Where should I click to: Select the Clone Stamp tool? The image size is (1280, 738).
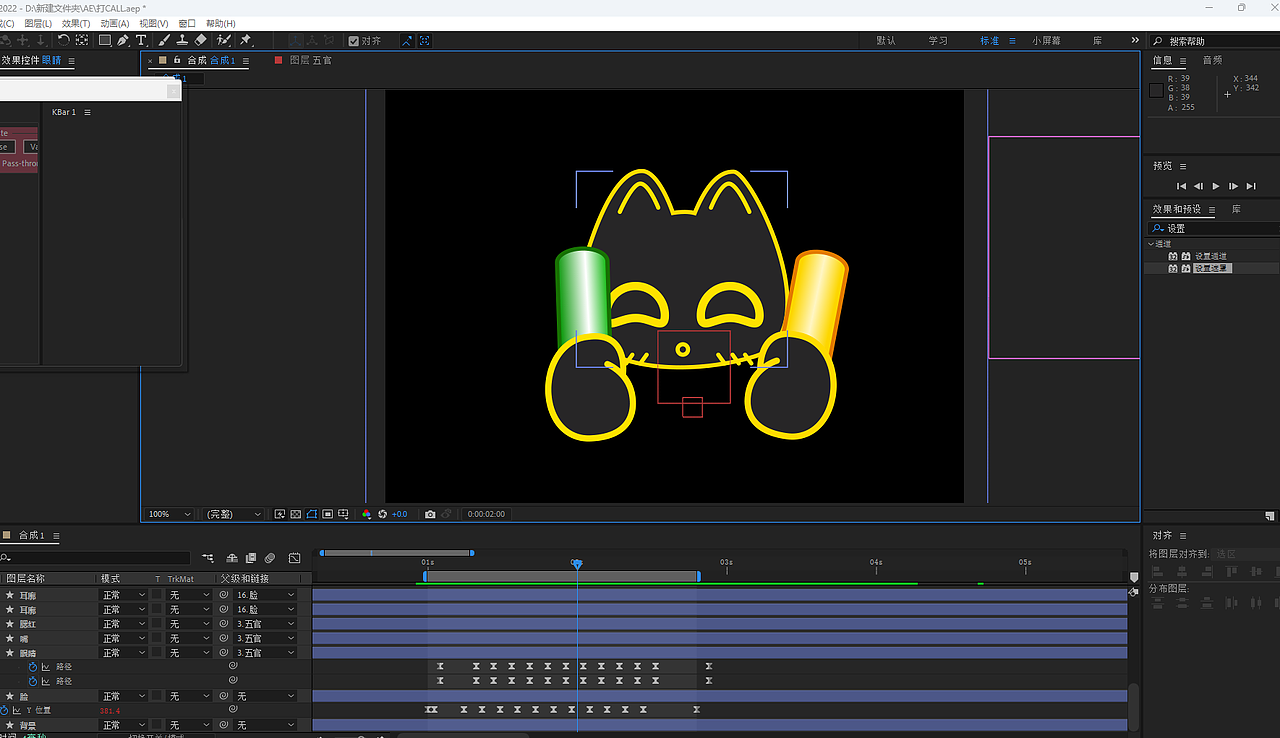pos(182,41)
